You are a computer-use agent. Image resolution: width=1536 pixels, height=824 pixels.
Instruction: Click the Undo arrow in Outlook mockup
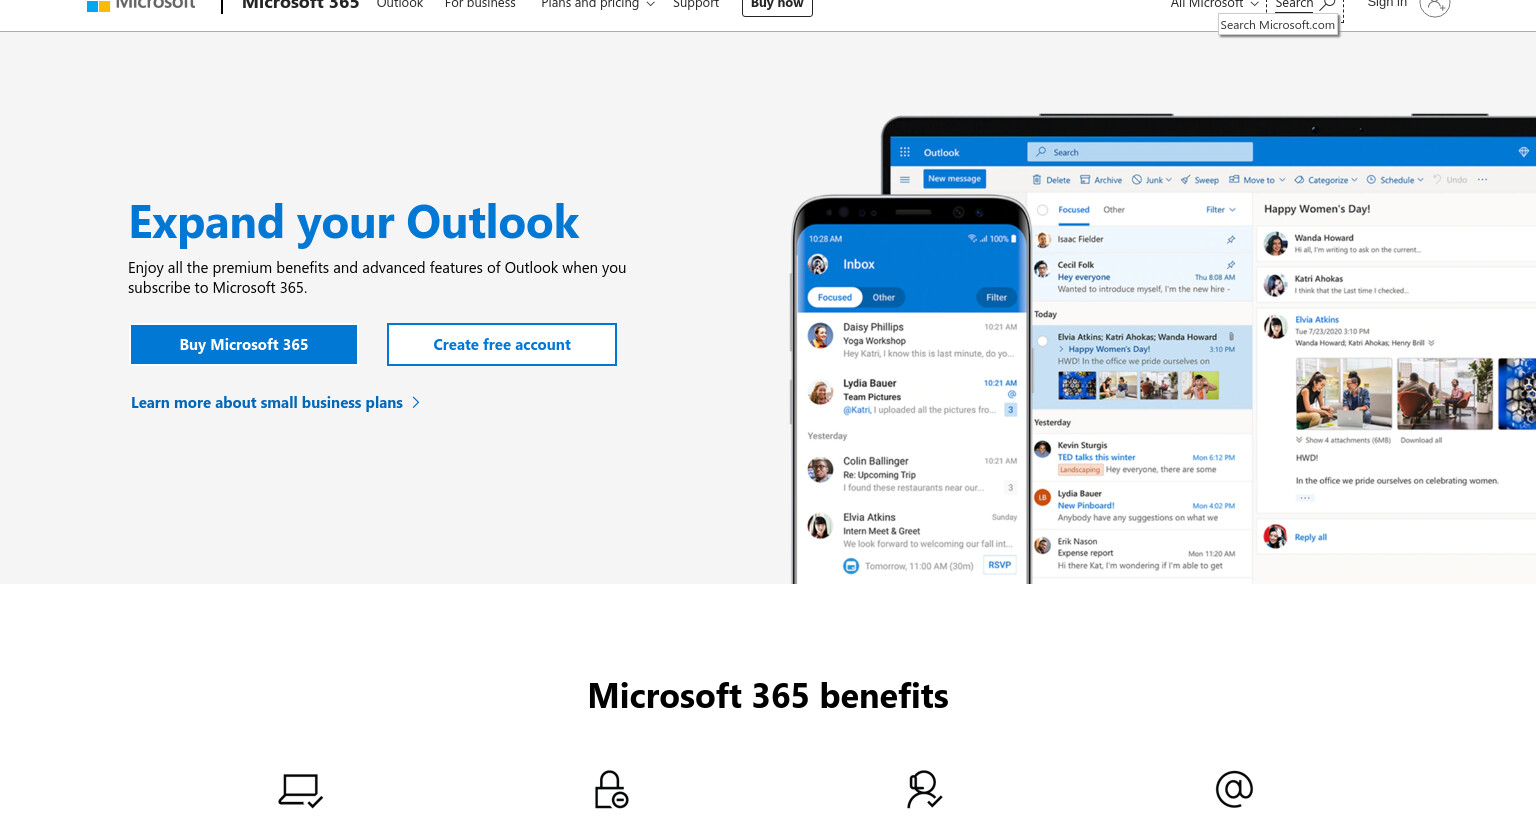pyautogui.click(x=1437, y=180)
